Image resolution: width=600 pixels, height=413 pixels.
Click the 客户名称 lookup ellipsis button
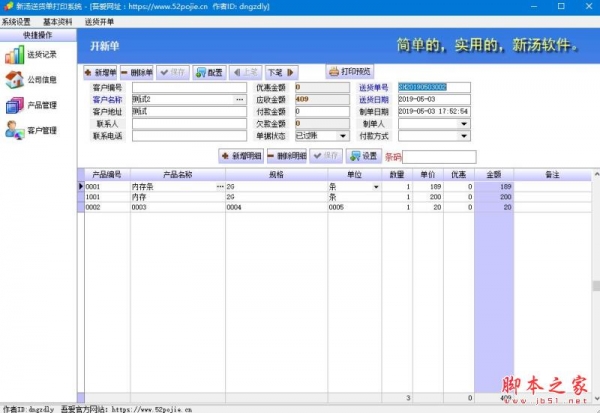pyautogui.click(x=239, y=100)
